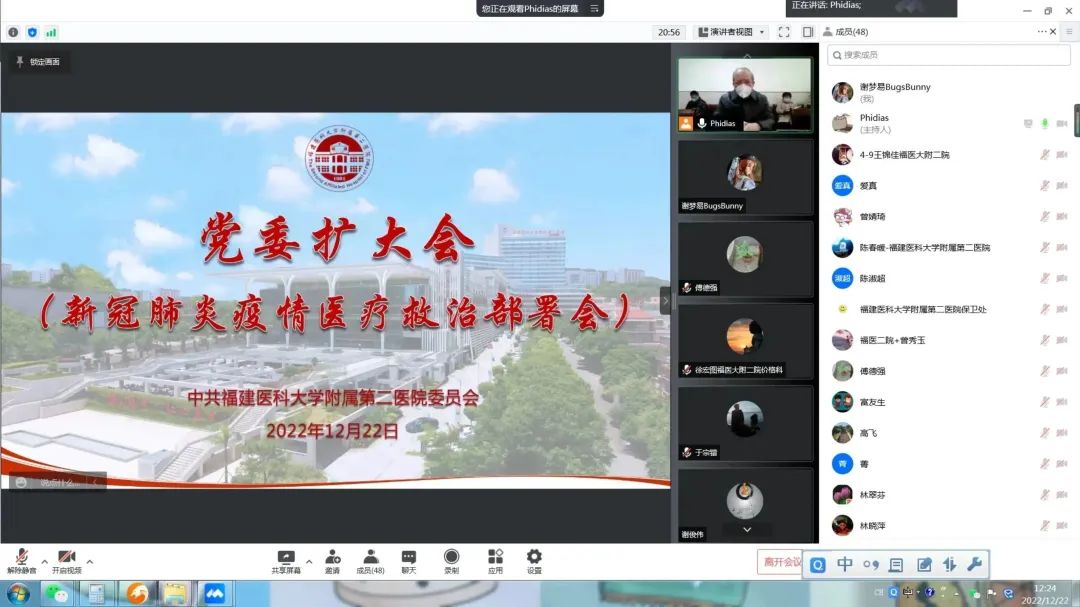Expand audio options arrow beside 解除静音

coord(44,561)
